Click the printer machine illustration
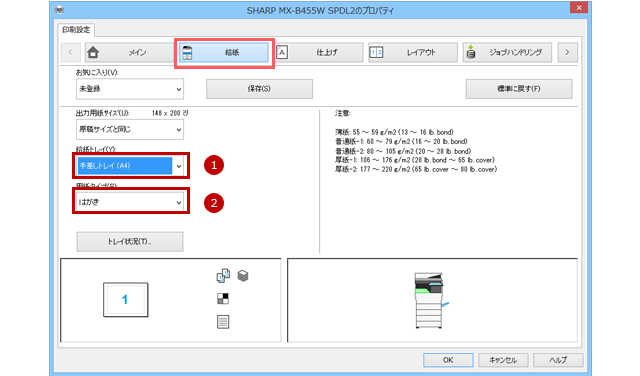640x376 pixels. 431,300
